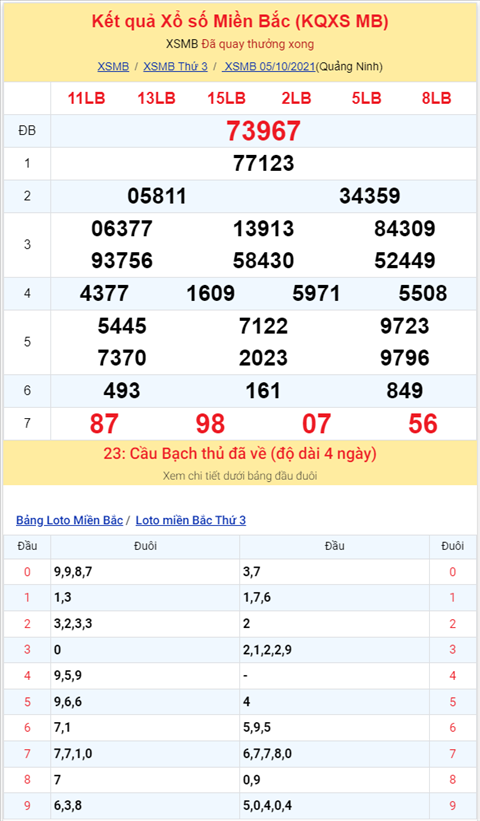480x821 pixels.
Task: Click third prize number 52449
Action: tap(405, 261)
